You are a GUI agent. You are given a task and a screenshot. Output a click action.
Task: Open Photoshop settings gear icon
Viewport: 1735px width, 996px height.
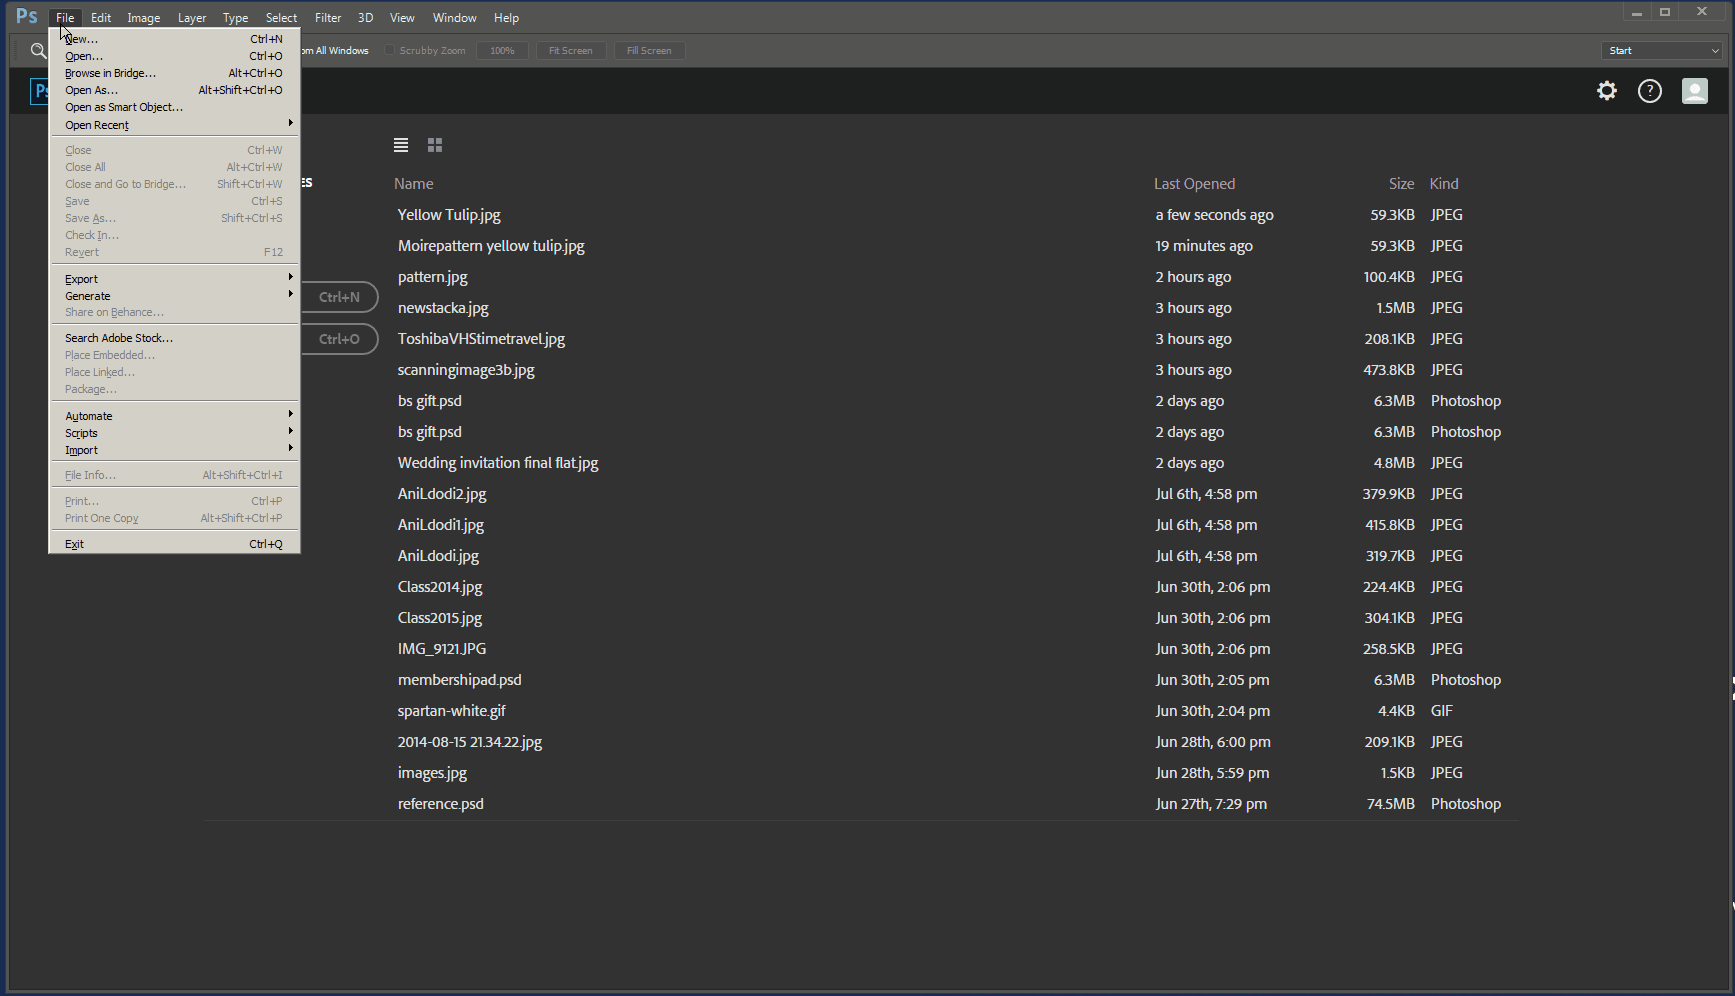click(x=1607, y=91)
